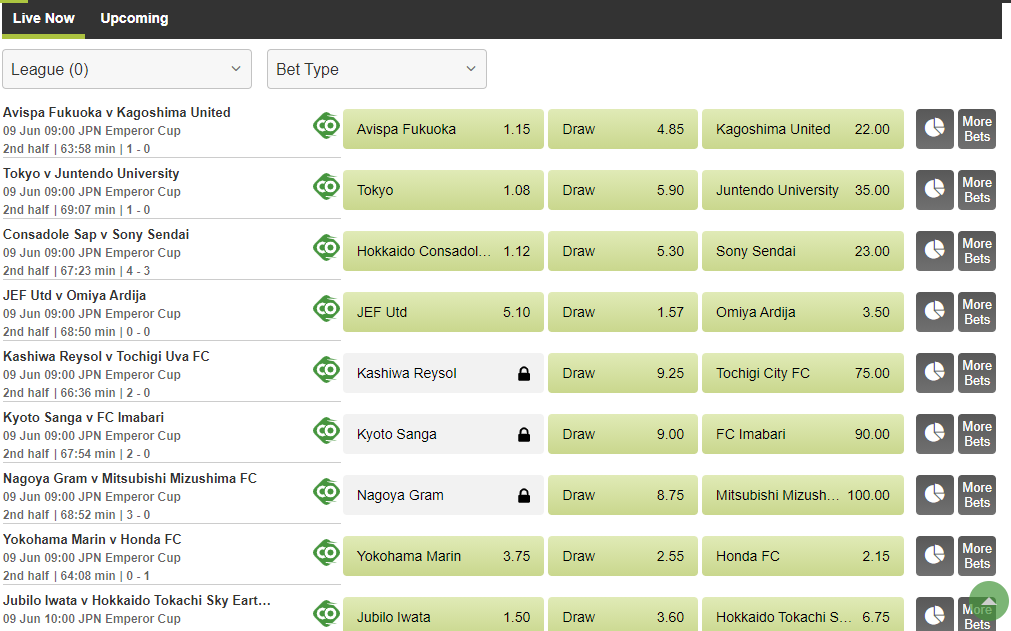Open More Bets for Yokohama Marin match
Screen dimensions: 1011x631
[x=977, y=556]
